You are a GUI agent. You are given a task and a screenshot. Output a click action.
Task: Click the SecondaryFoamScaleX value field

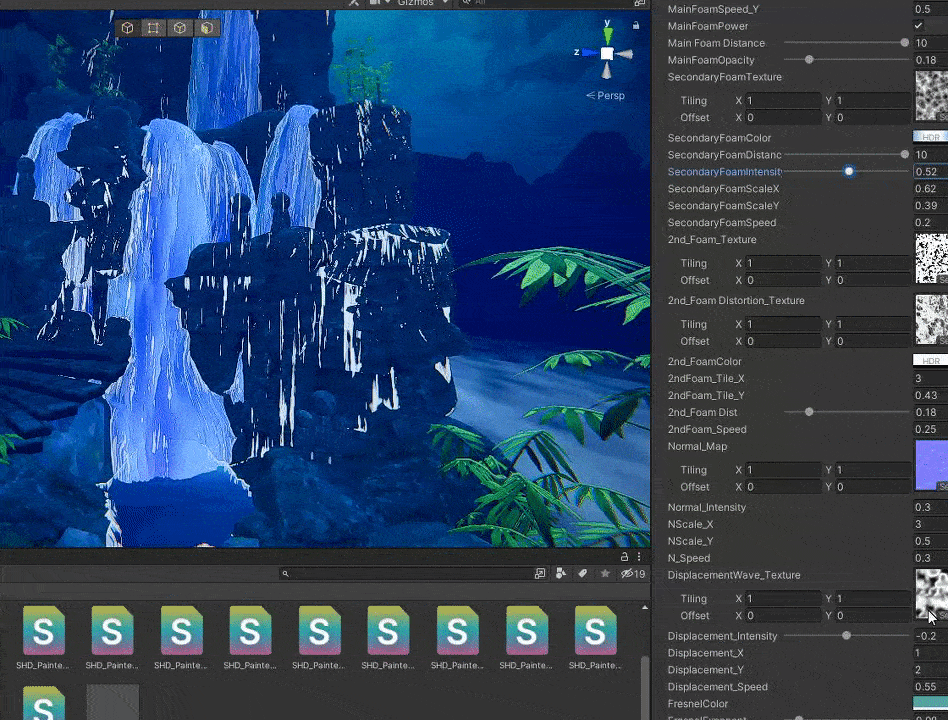coord(930,189)
